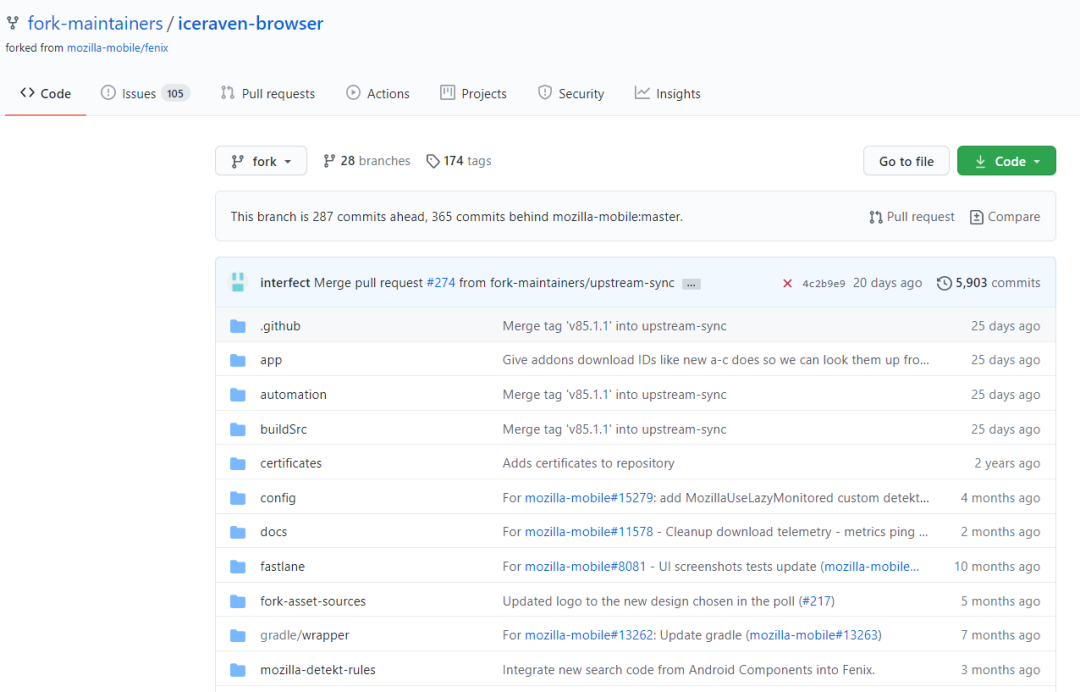Open the certificates folder
Image resolution: width=1080 pixels, height=692 pixels.
click(291, 463)
